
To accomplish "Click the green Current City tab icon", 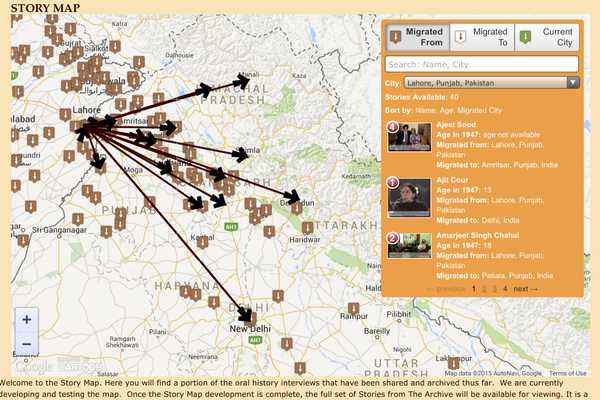I will click(525, 37).
